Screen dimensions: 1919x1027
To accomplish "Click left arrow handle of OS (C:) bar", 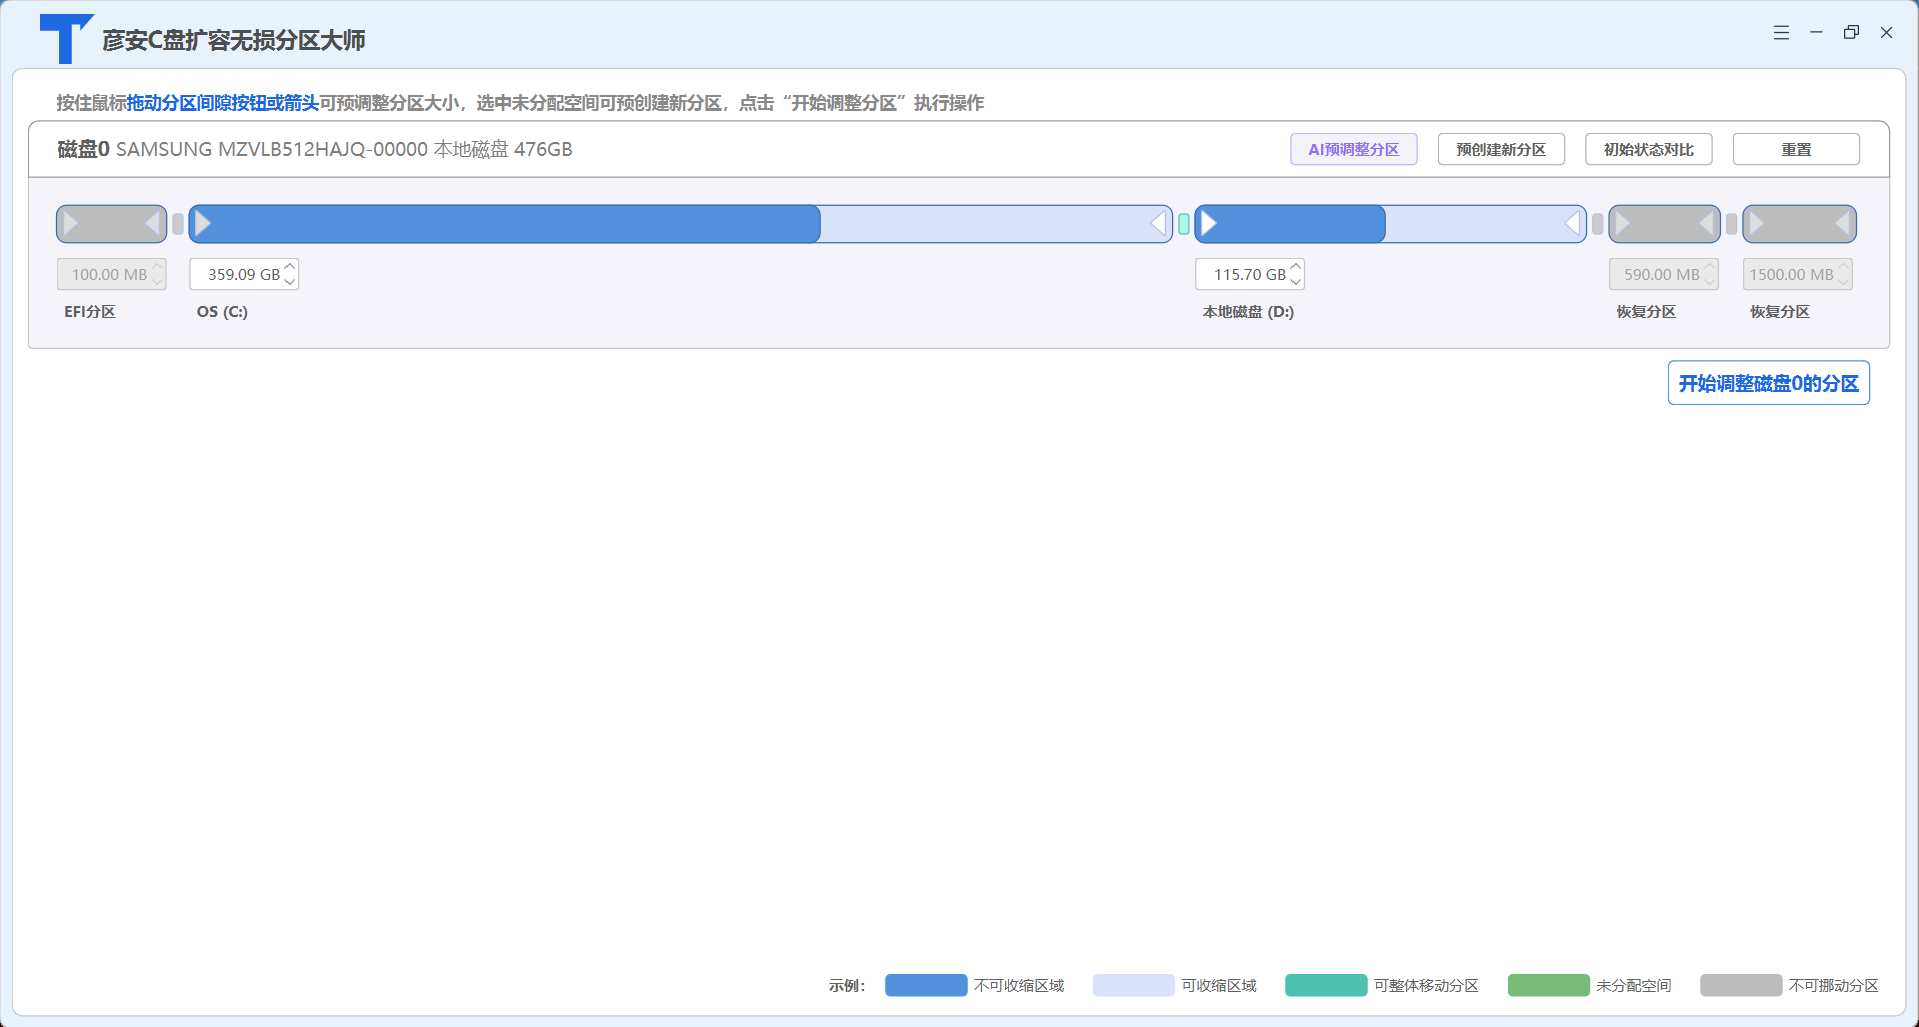I will tap(203, 224).
